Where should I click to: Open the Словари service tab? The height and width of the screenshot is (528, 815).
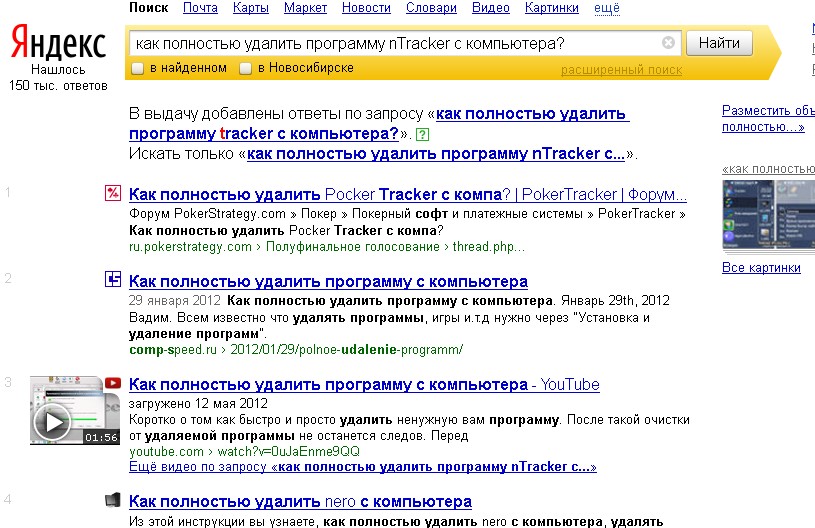(431, 8)
